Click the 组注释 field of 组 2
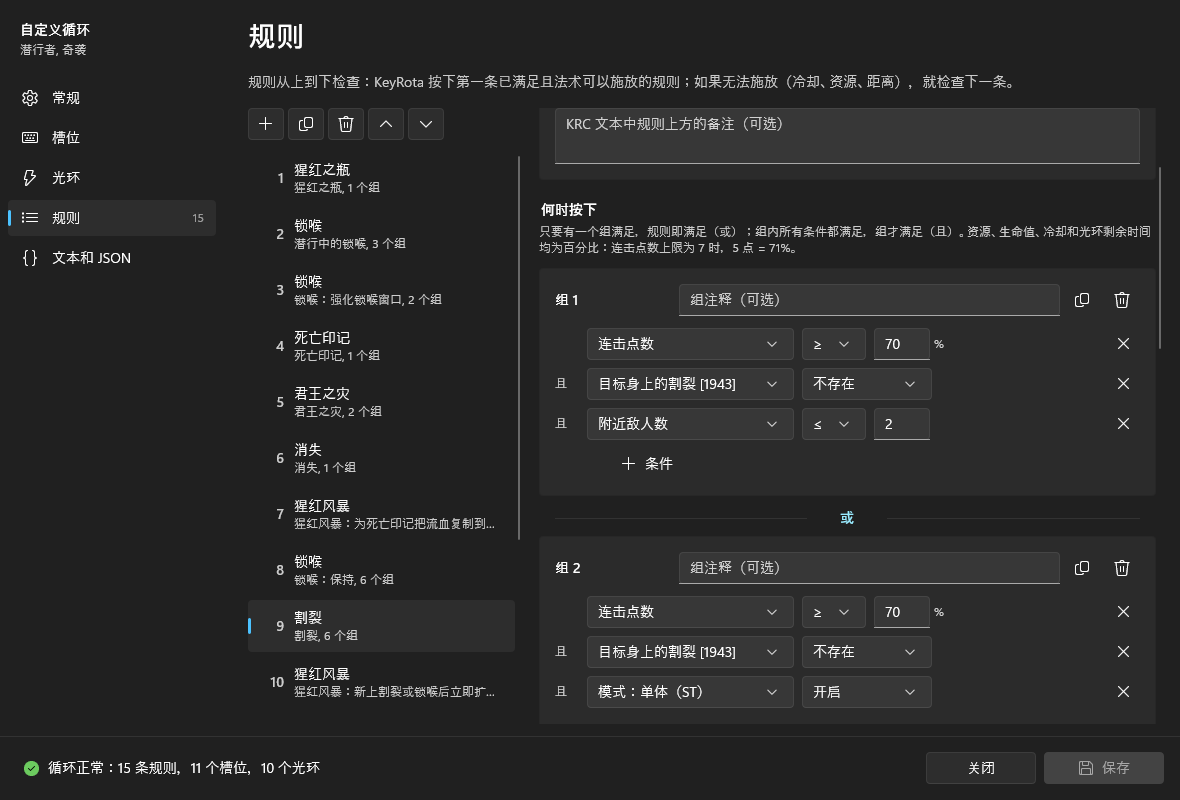 [x=868, y=568]
